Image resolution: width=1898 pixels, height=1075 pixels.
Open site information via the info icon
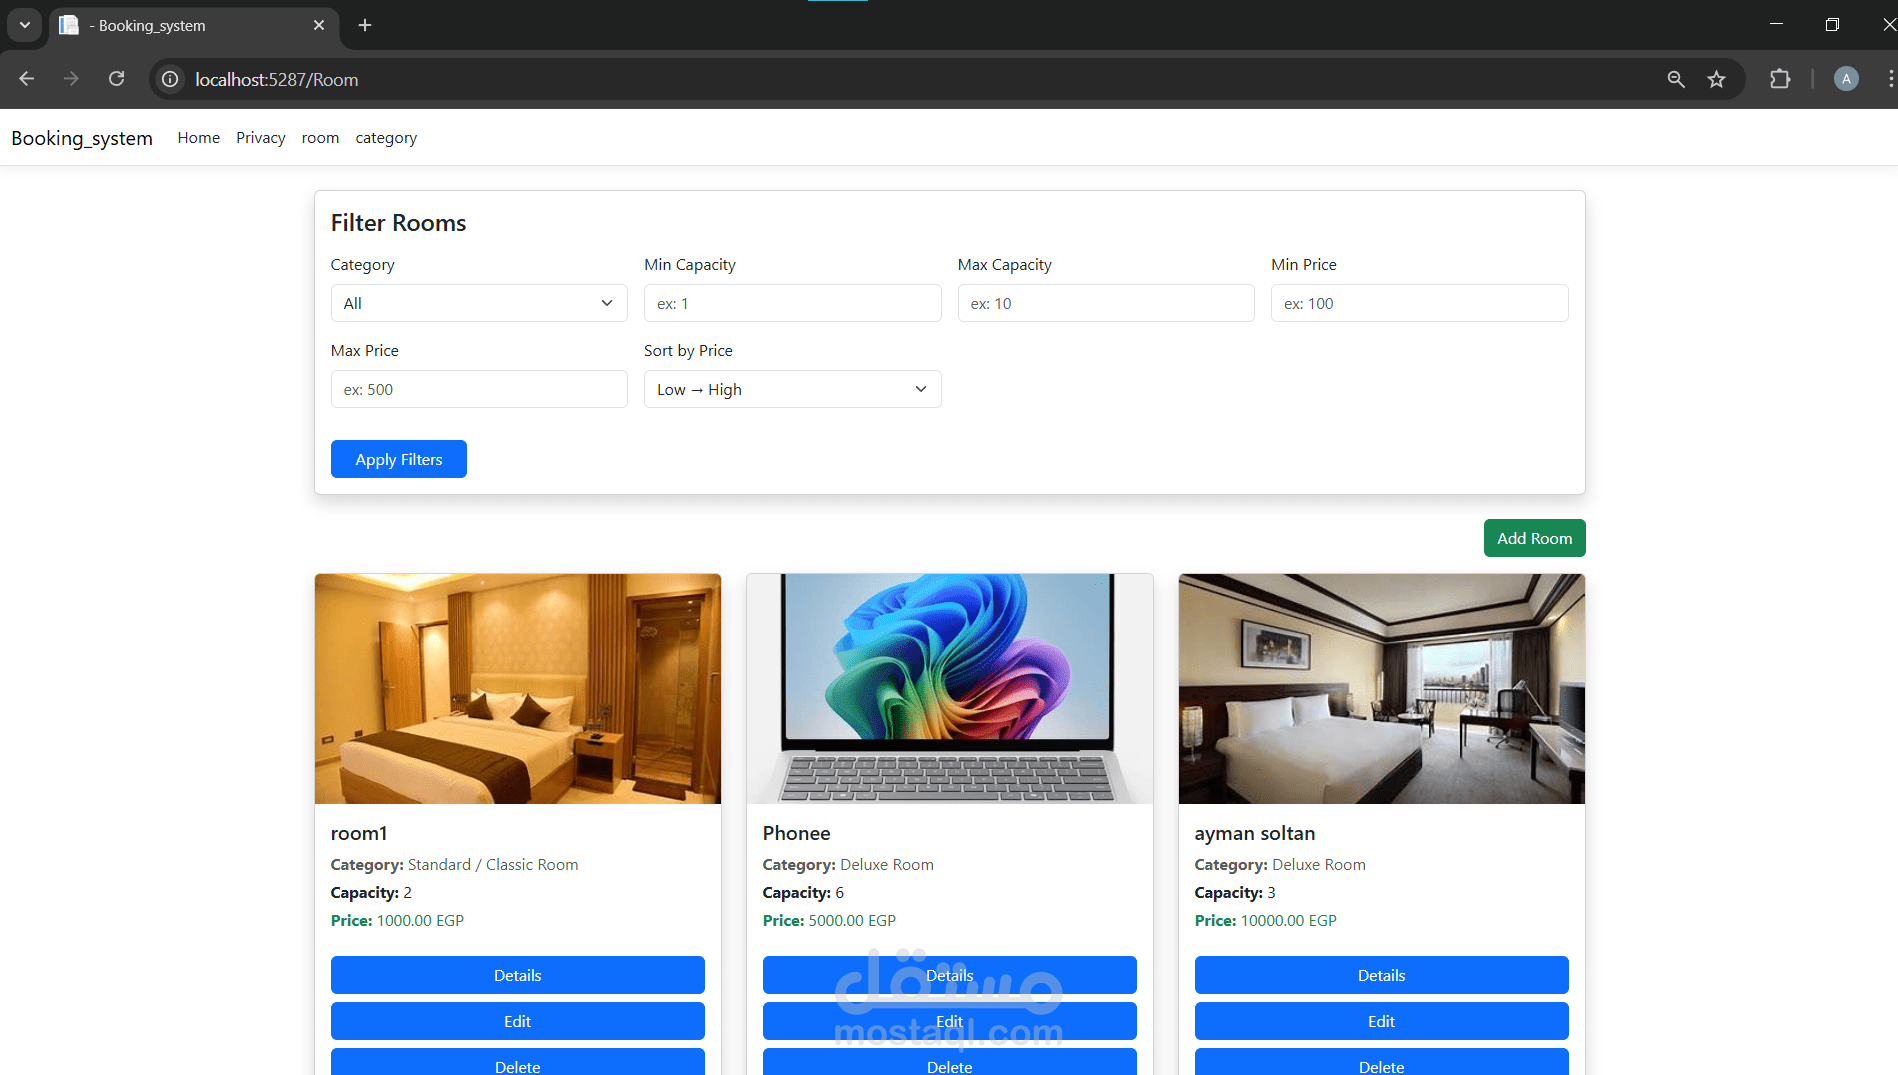tap(169, 79)
